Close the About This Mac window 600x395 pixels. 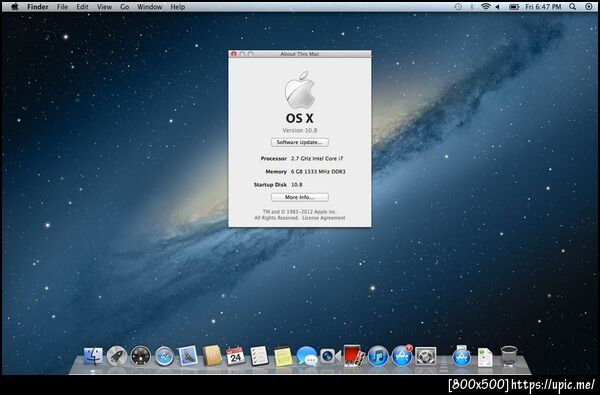pos(234,54)
